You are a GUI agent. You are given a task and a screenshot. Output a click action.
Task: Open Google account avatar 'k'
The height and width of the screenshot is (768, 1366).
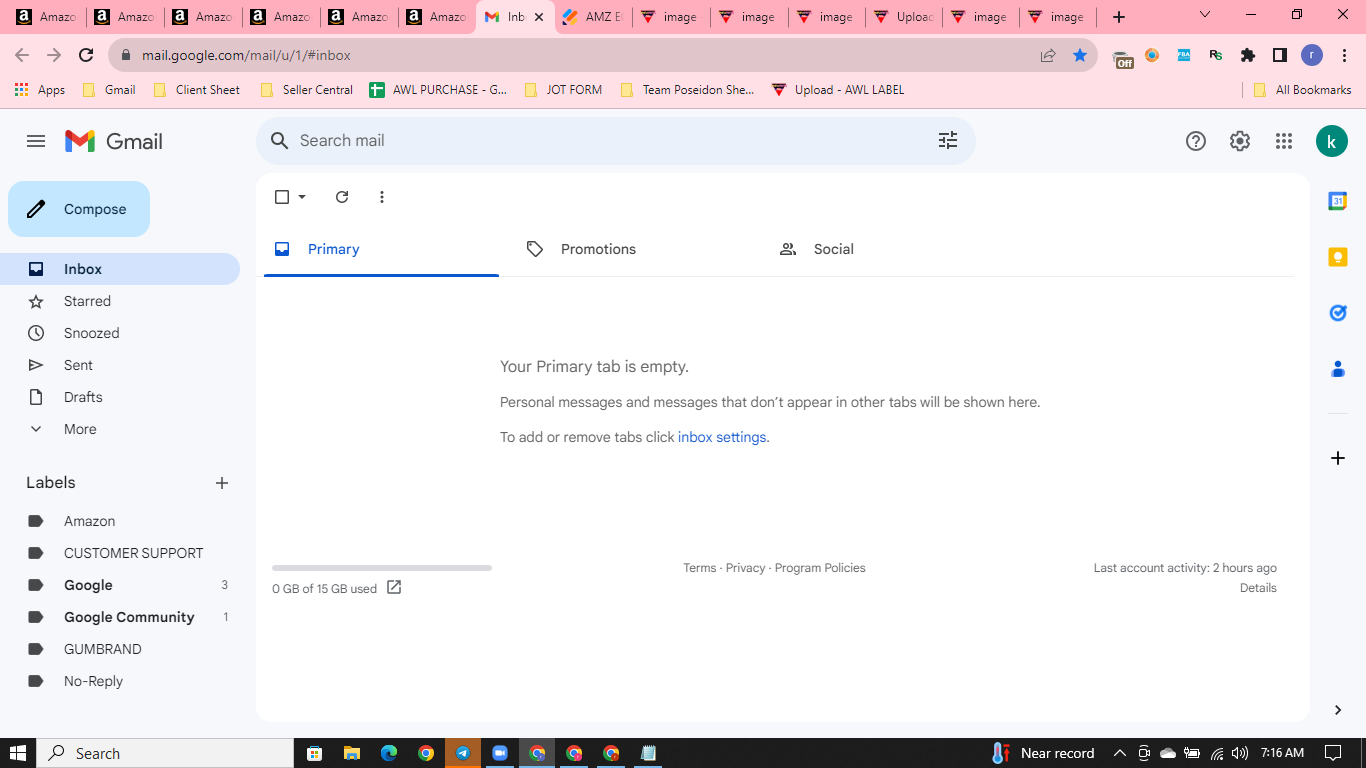pos(1332,141)
